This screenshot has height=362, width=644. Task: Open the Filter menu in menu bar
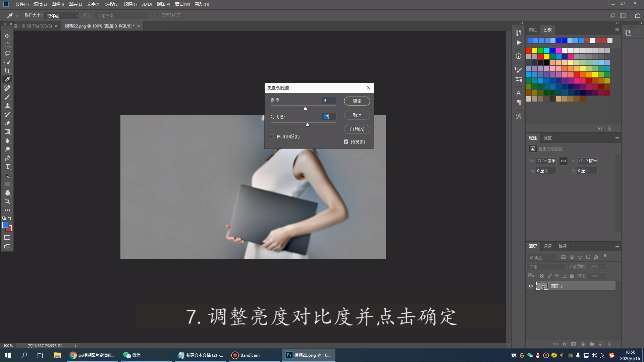tap(130, 4)
